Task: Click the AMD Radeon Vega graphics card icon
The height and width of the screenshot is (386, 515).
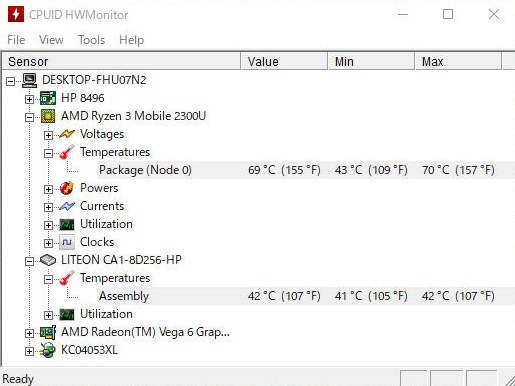Action: pyautogui.click(x=48, y=332)
